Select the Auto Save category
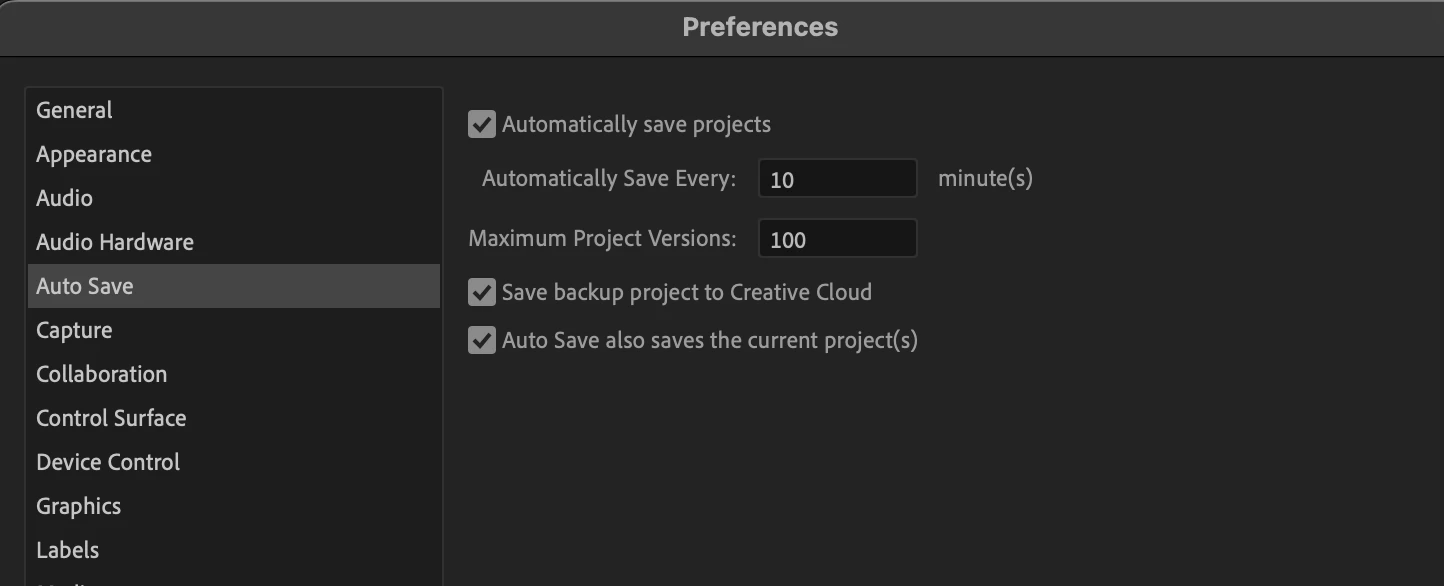Screen dimensions: 1444x586 [x=85, y=286]
